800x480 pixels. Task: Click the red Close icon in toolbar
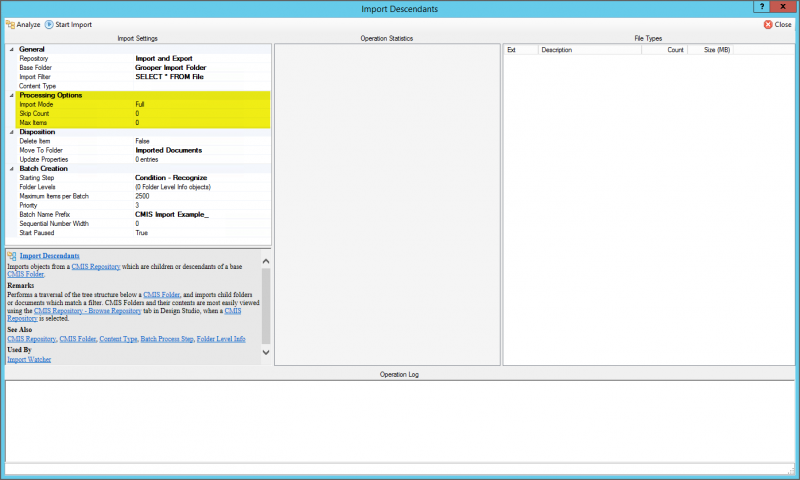768,24
